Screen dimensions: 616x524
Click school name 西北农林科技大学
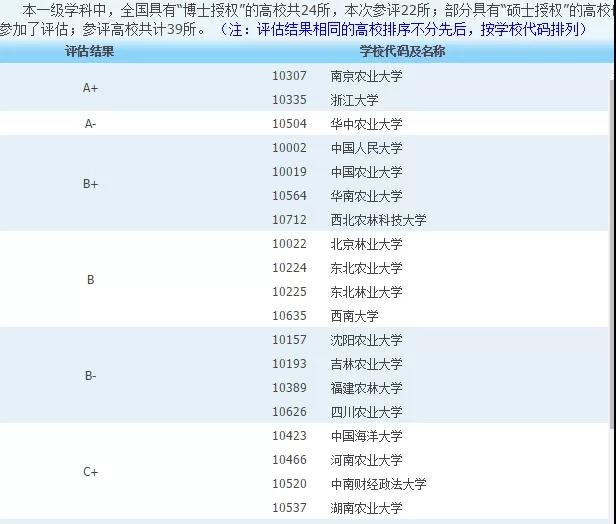378,220
